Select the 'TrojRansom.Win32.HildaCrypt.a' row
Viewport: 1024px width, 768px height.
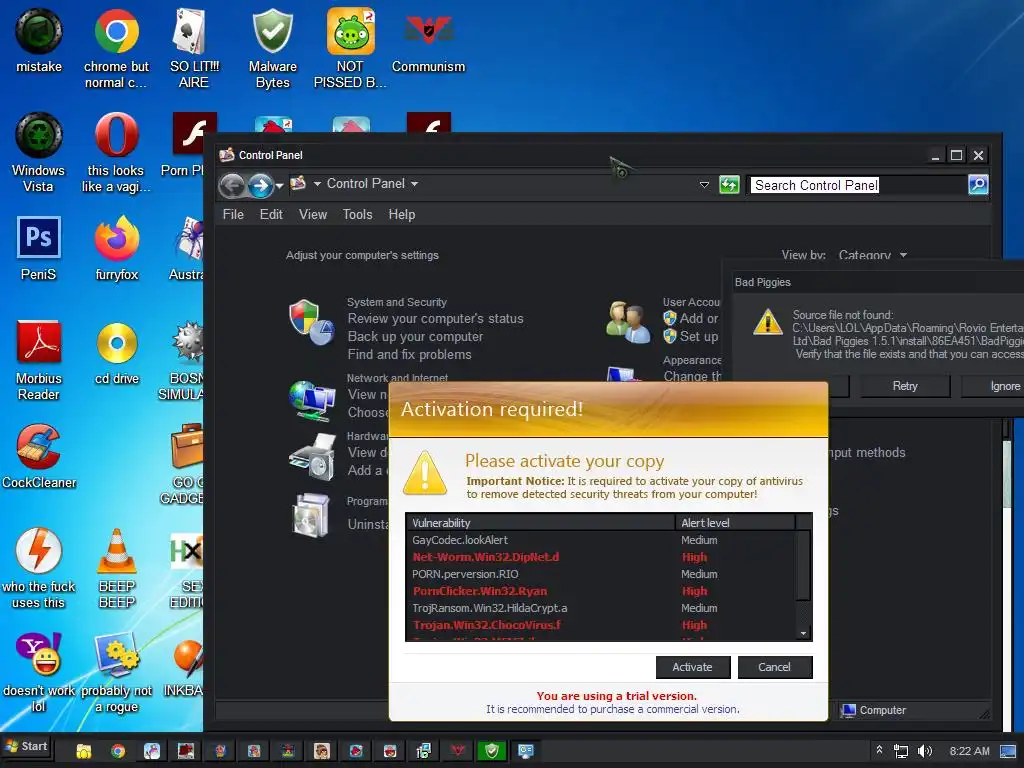(x=601, y=608)
